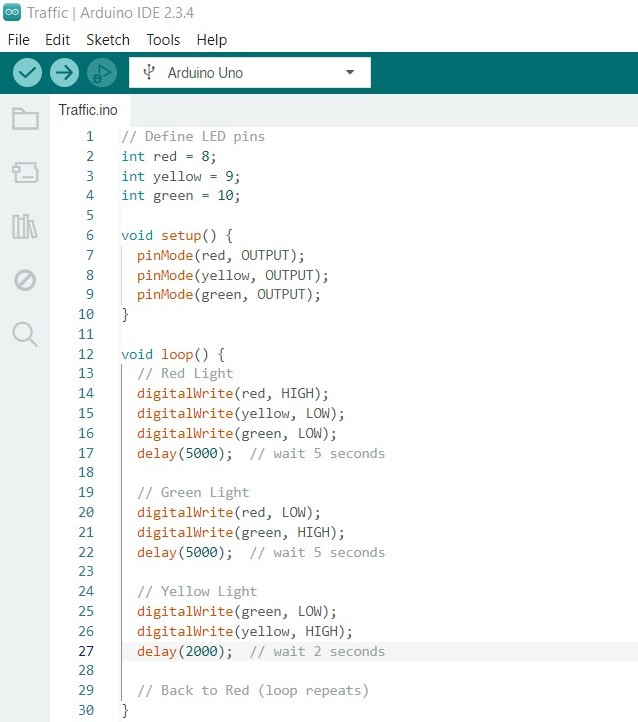The width and height of the screenshot is (638, 722).
Task: Click line number 30 in the gutter
Action: point(86,710)
